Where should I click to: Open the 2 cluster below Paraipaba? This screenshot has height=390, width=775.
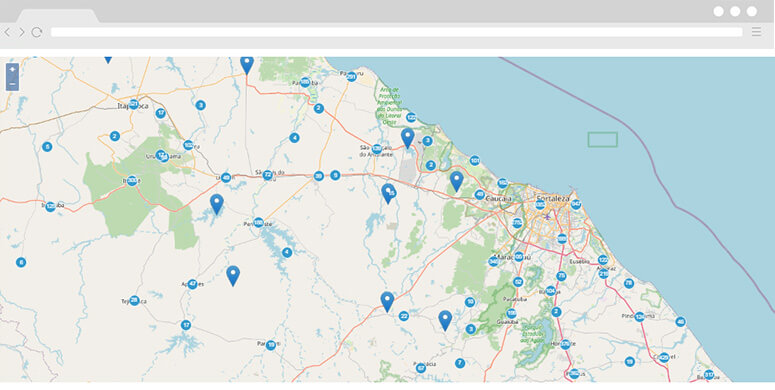[x=319, y=108]
